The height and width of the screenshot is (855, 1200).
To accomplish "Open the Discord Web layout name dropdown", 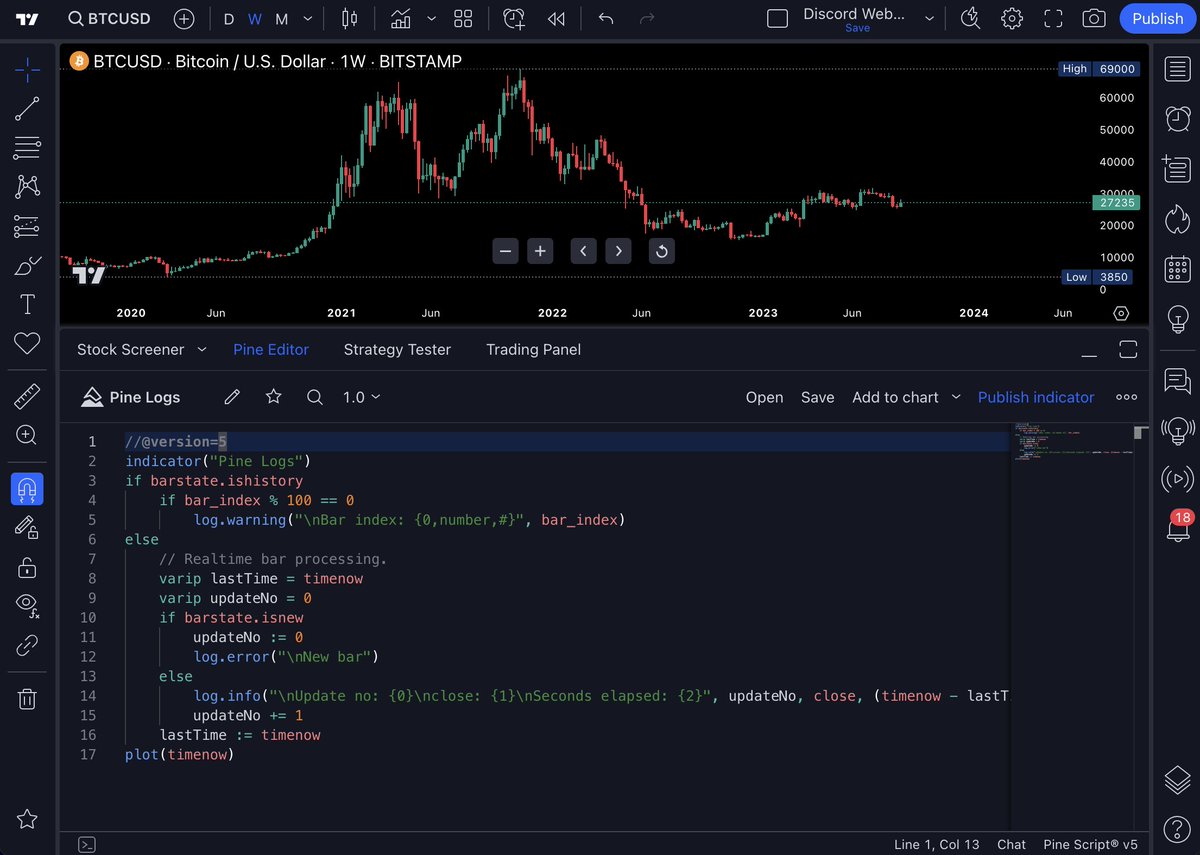I will 930,19.
